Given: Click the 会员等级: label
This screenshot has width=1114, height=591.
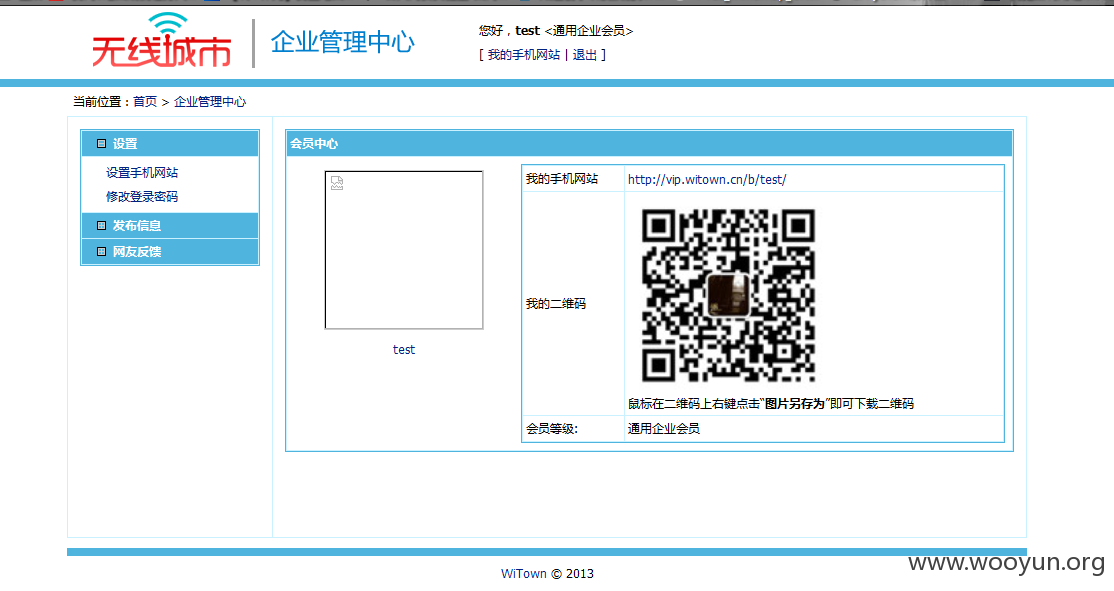Looking at the screenshot, I should coord(552,428).
